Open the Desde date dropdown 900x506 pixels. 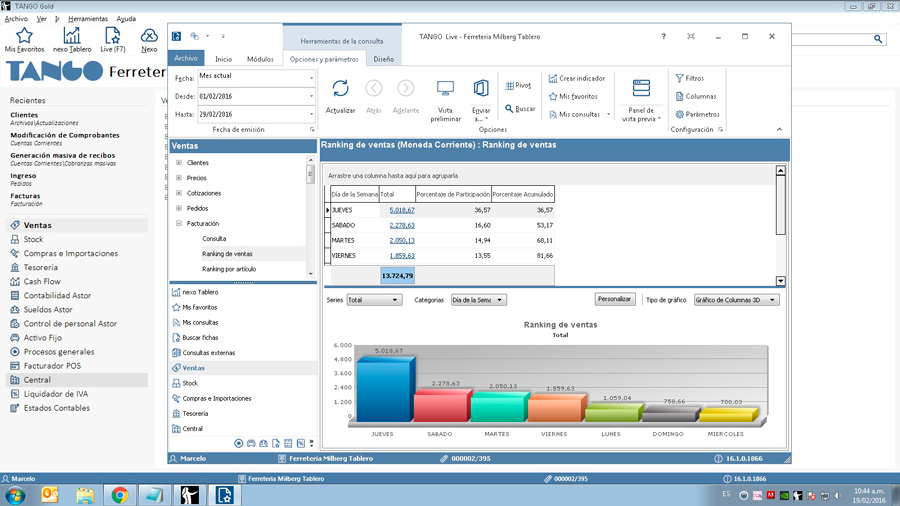(312, 96)
